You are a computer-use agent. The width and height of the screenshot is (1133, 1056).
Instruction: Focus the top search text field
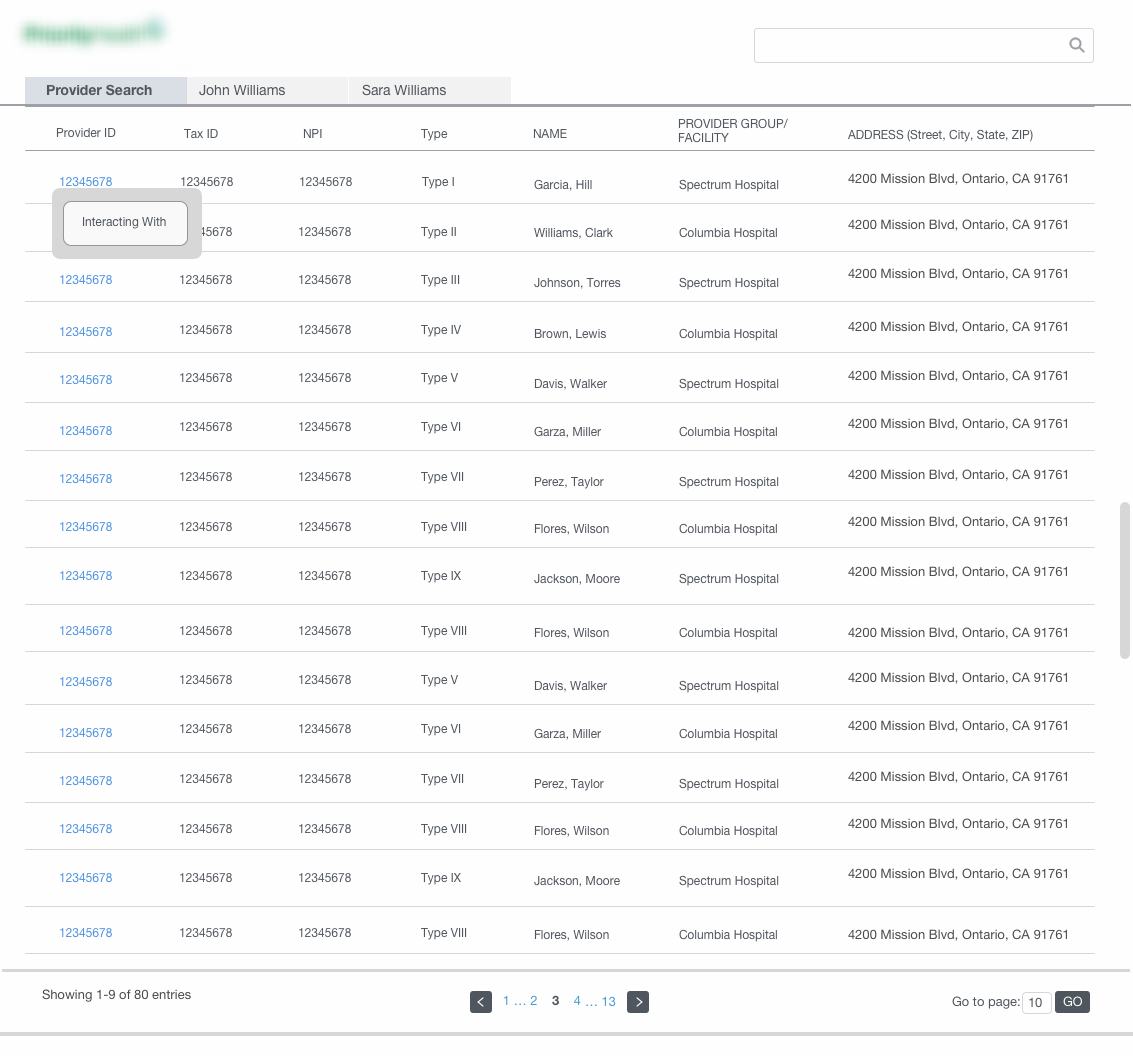[x=910, y=45]
